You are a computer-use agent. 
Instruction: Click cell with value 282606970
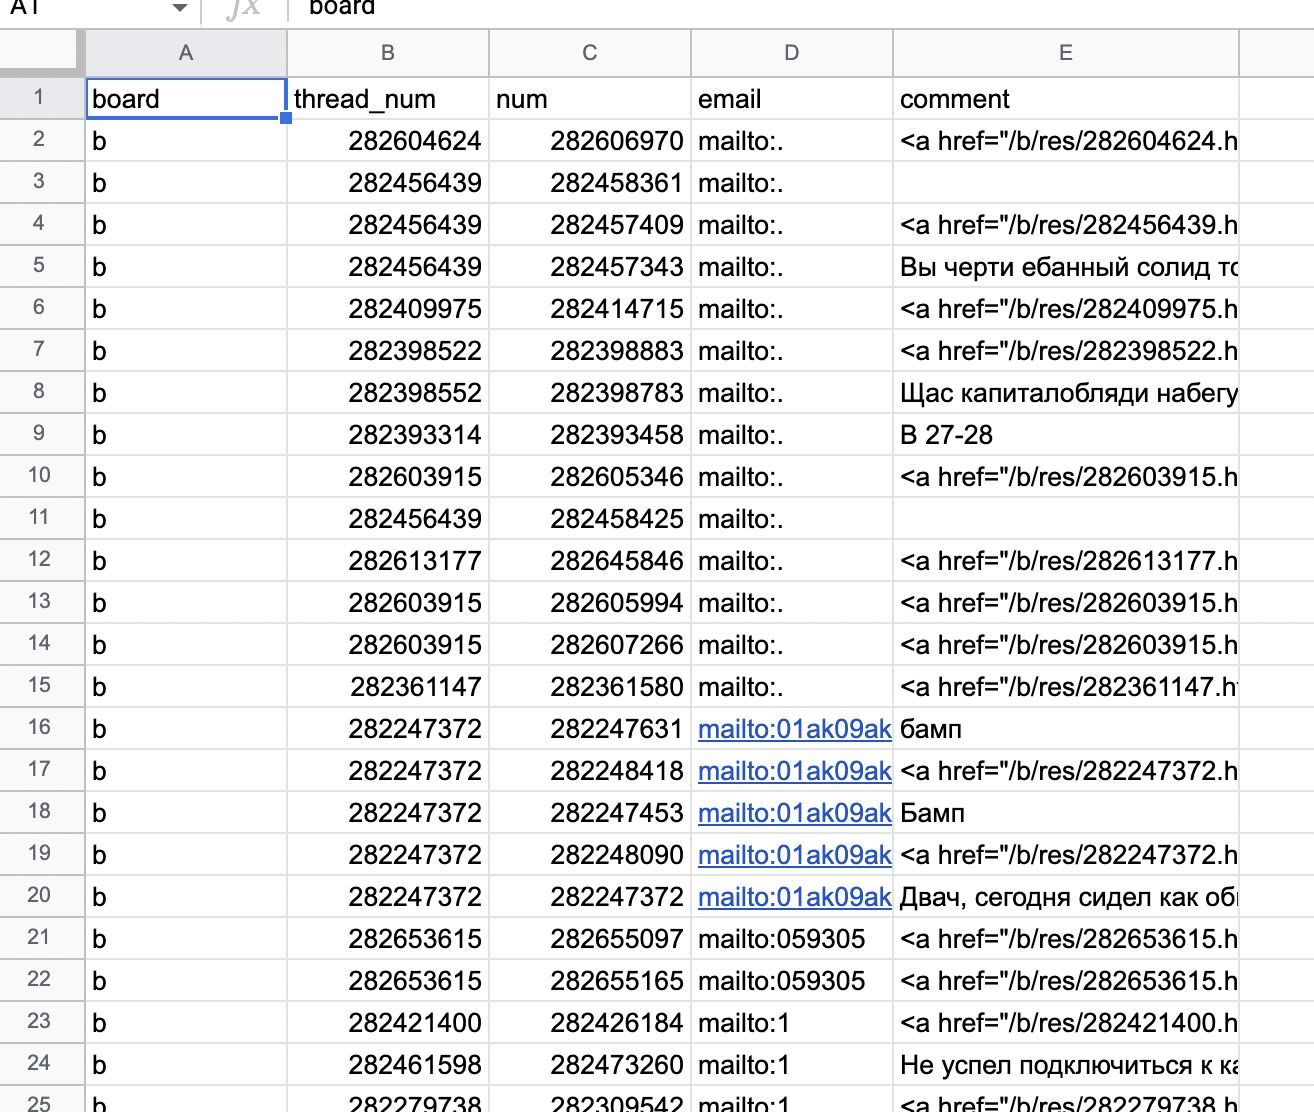[x=590, y=141]
